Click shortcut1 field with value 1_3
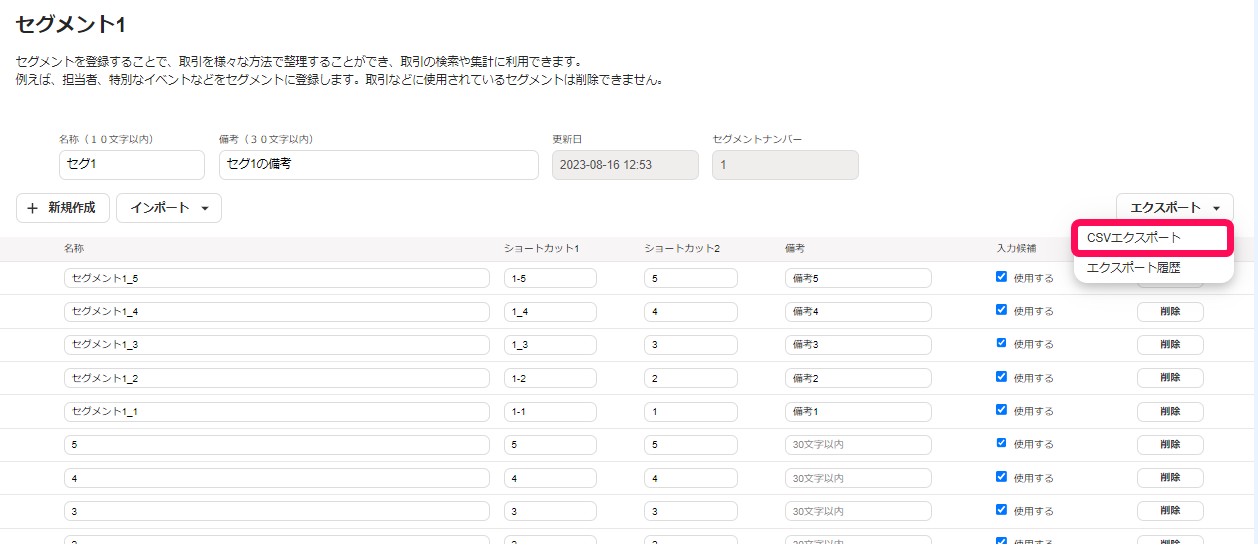This screenshot has width=1258, height=544. point(550,345)
